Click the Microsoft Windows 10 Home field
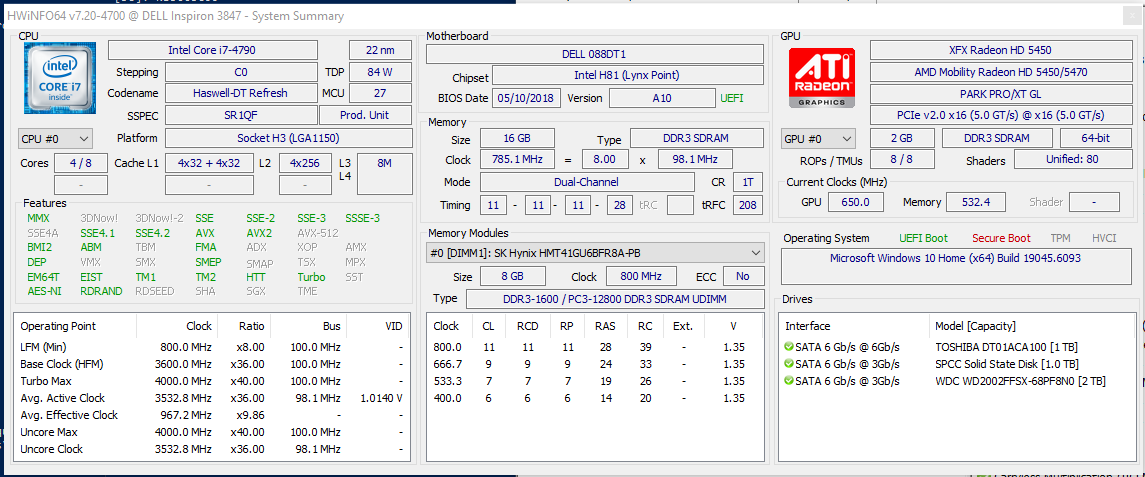 click(957, 258)
